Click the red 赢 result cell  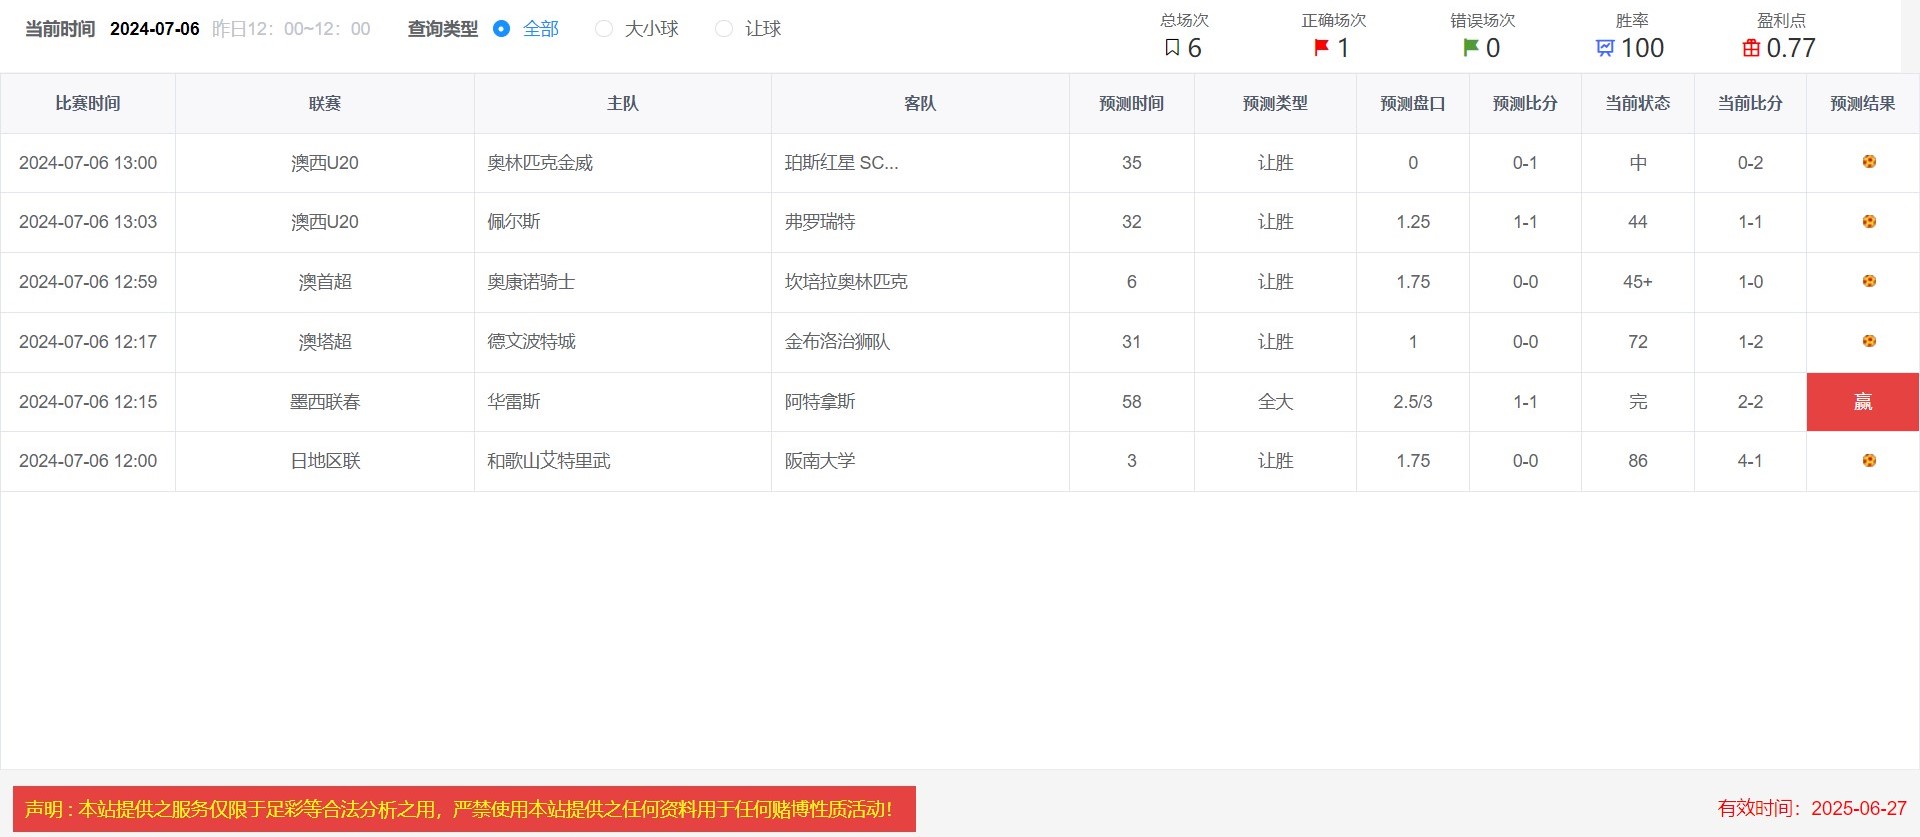coord(1862,402)
